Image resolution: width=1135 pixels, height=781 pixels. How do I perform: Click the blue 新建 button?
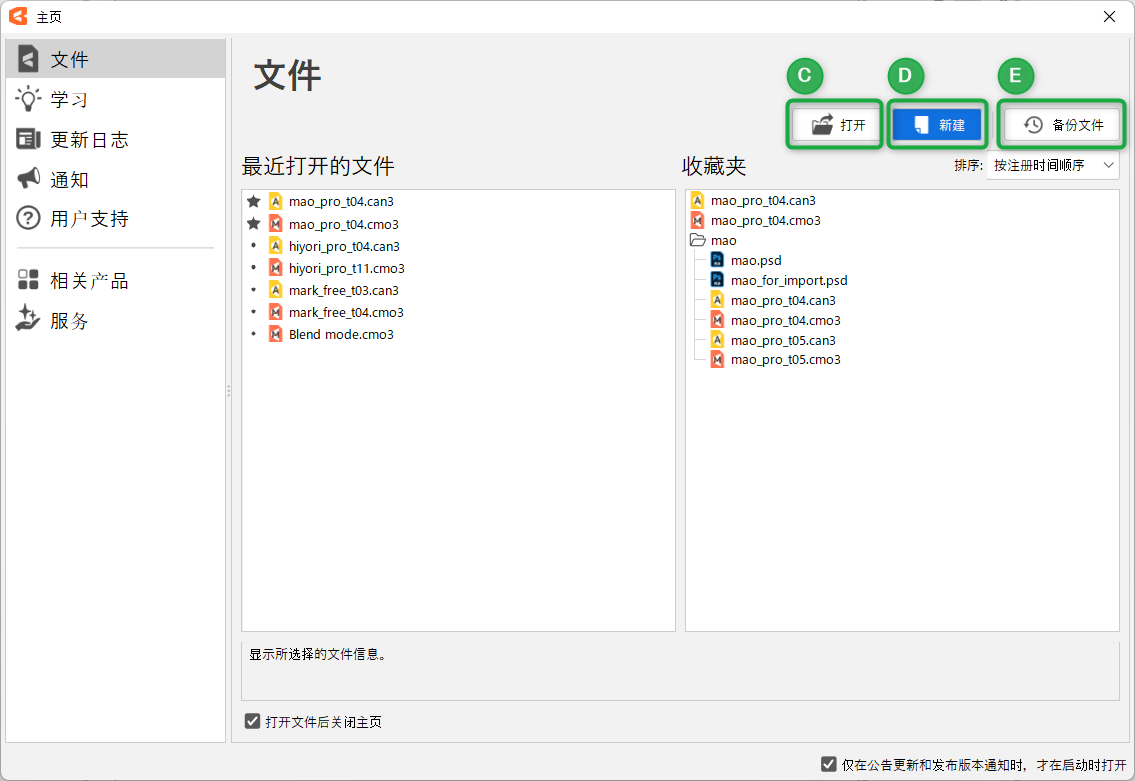(x=937, y=125)
